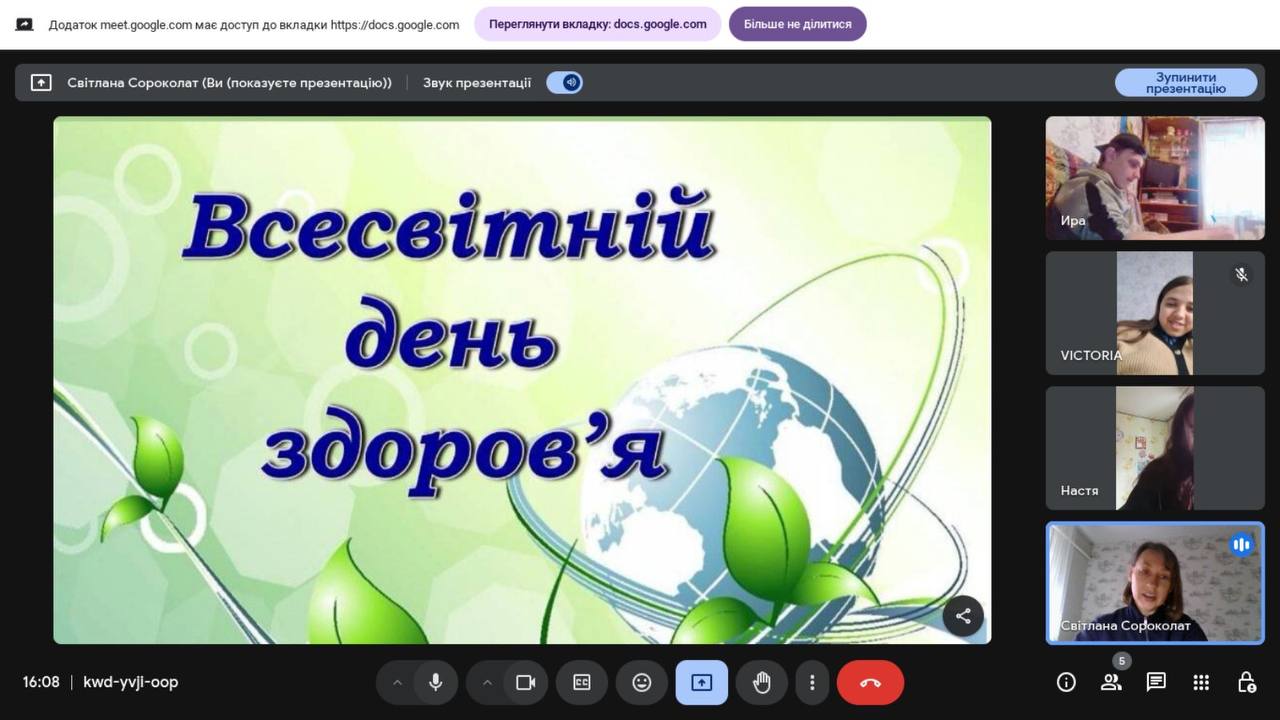Click participant count badge 5
Viewport: 1280px width, 720px height.
(1122, 661)
